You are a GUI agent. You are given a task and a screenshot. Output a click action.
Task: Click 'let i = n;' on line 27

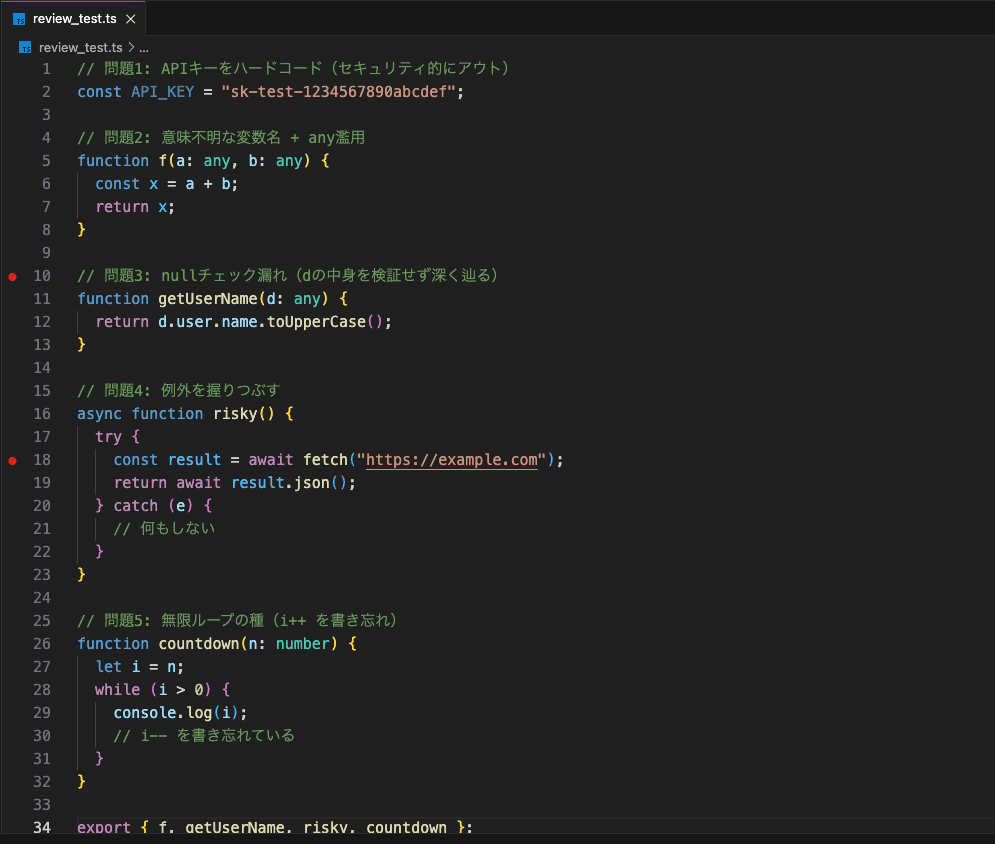tap(140, 667)
